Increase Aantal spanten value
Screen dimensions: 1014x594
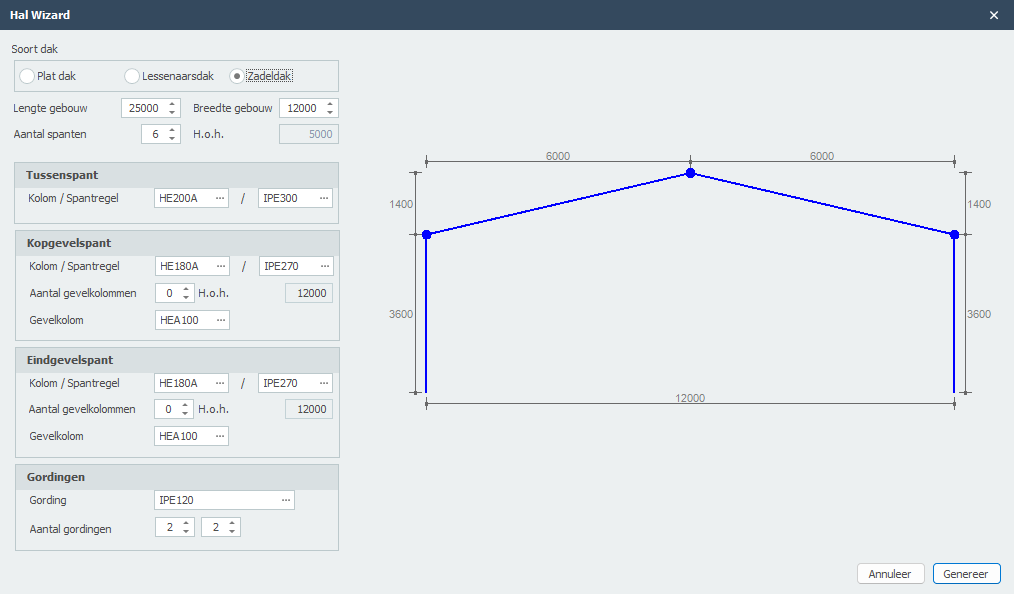[x=172, y=130]
